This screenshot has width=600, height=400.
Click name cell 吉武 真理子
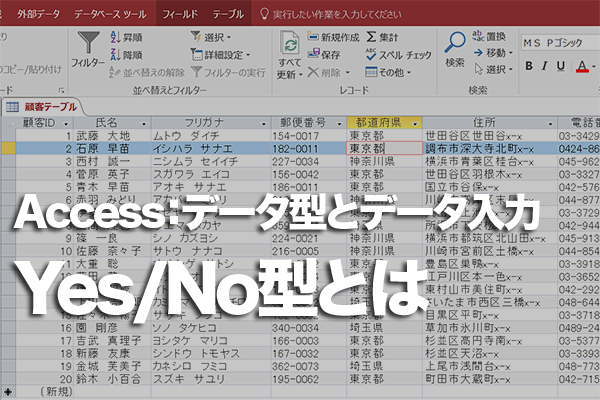(112, 341)
